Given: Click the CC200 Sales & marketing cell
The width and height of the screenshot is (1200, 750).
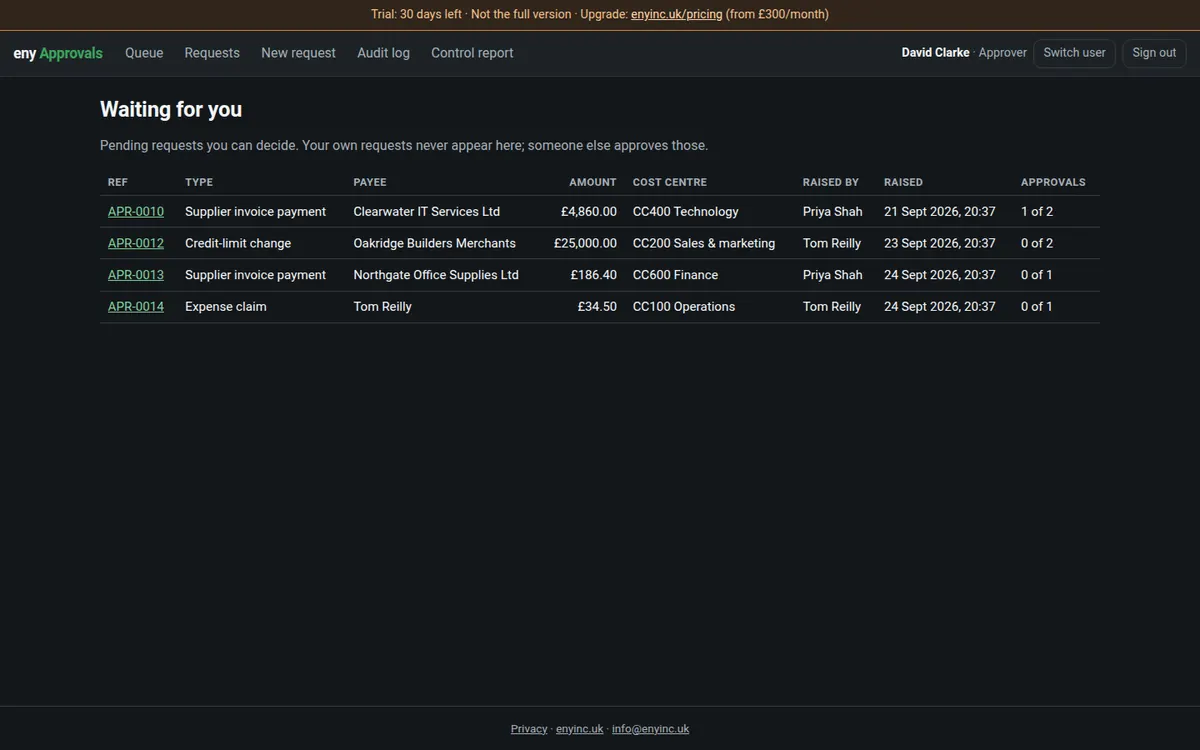Looking at the screenshot, I should coord(704,243).
